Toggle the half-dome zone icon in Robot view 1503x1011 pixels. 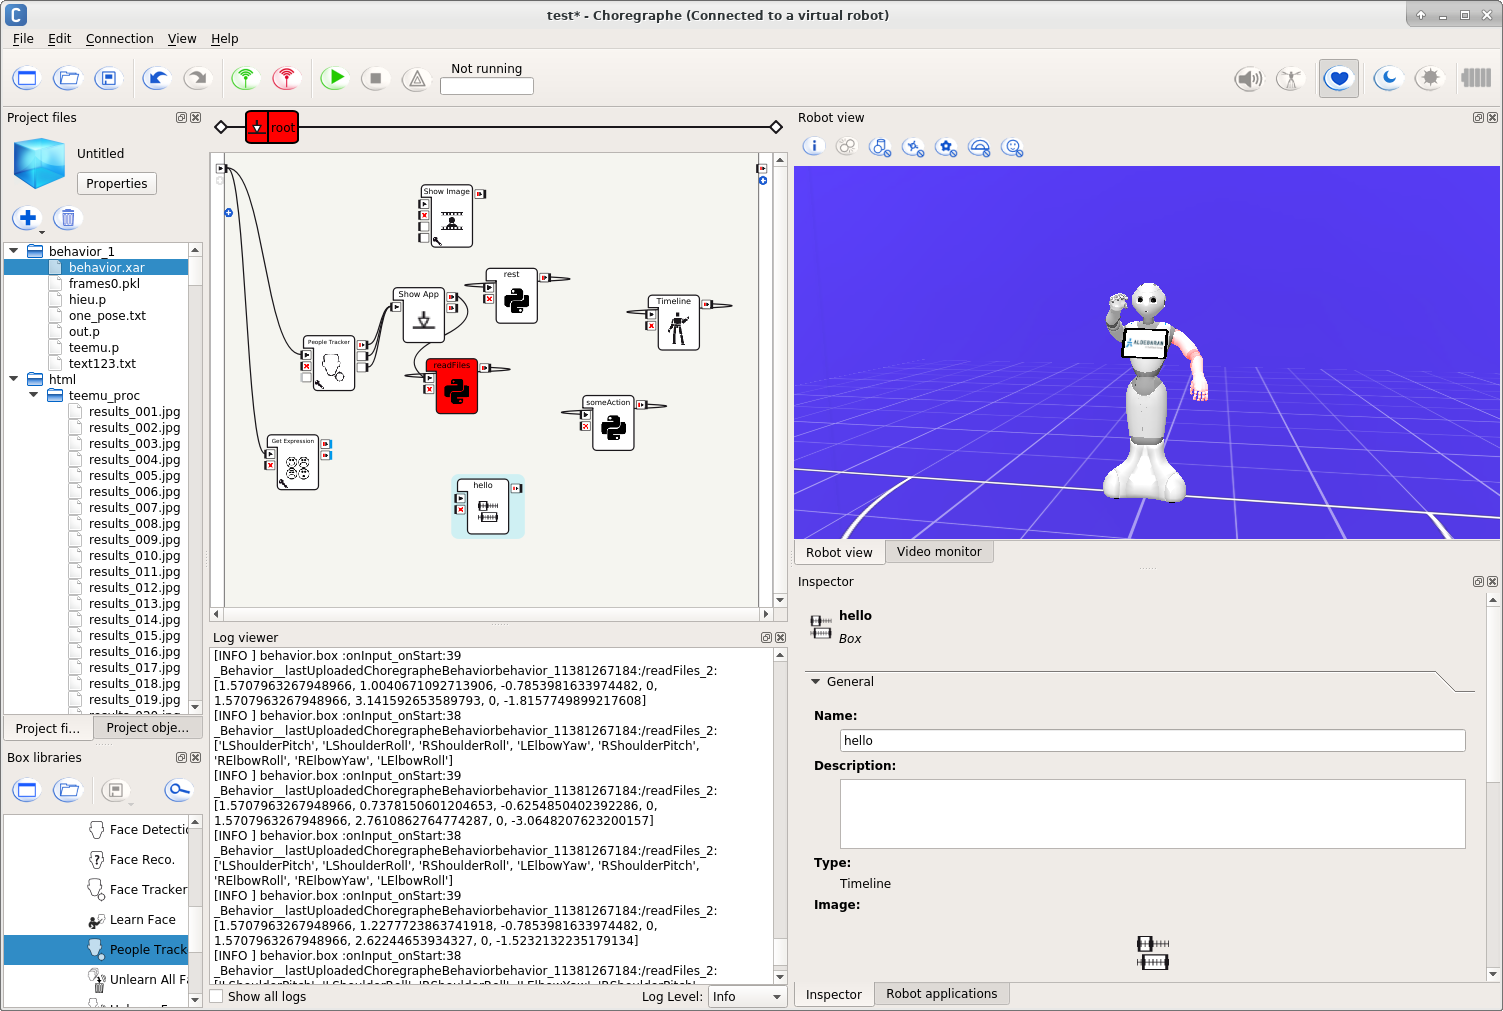[x=980, y=148]
